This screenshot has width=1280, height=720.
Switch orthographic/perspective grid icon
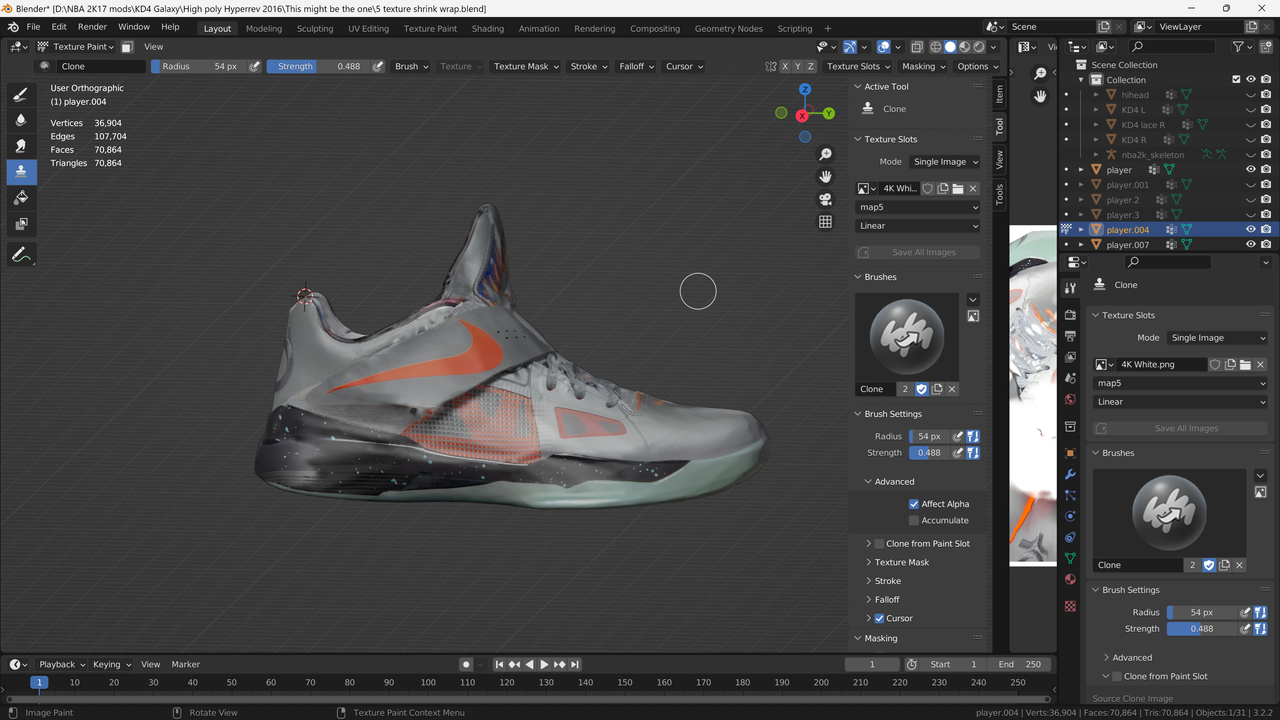click(825, 222)
